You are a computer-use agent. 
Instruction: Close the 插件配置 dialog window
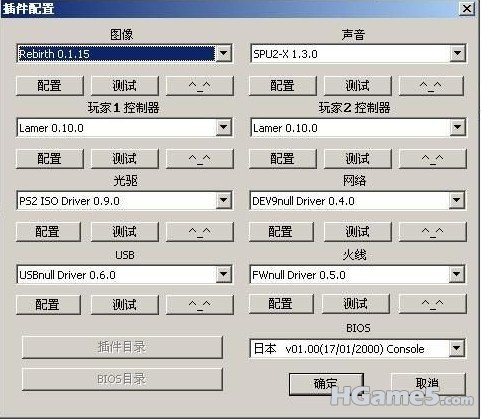(467, 8)
